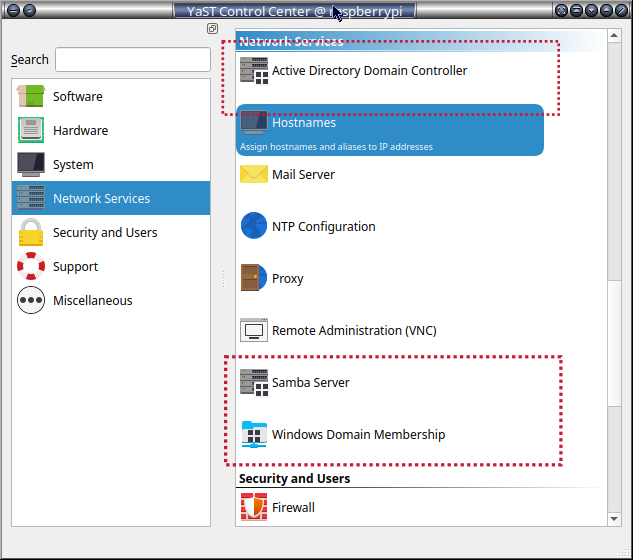The image size is (633, 560).
Task: Click the Mail Server envelope icon
Action: click(254, 174)
